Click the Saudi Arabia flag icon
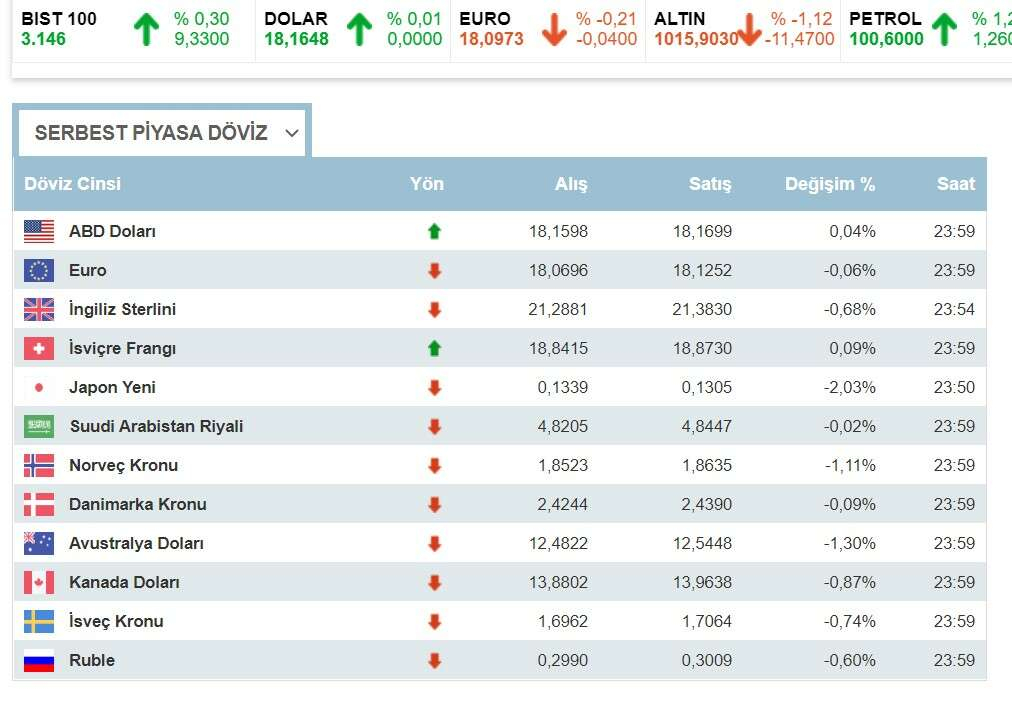 (x=39, y=427)
